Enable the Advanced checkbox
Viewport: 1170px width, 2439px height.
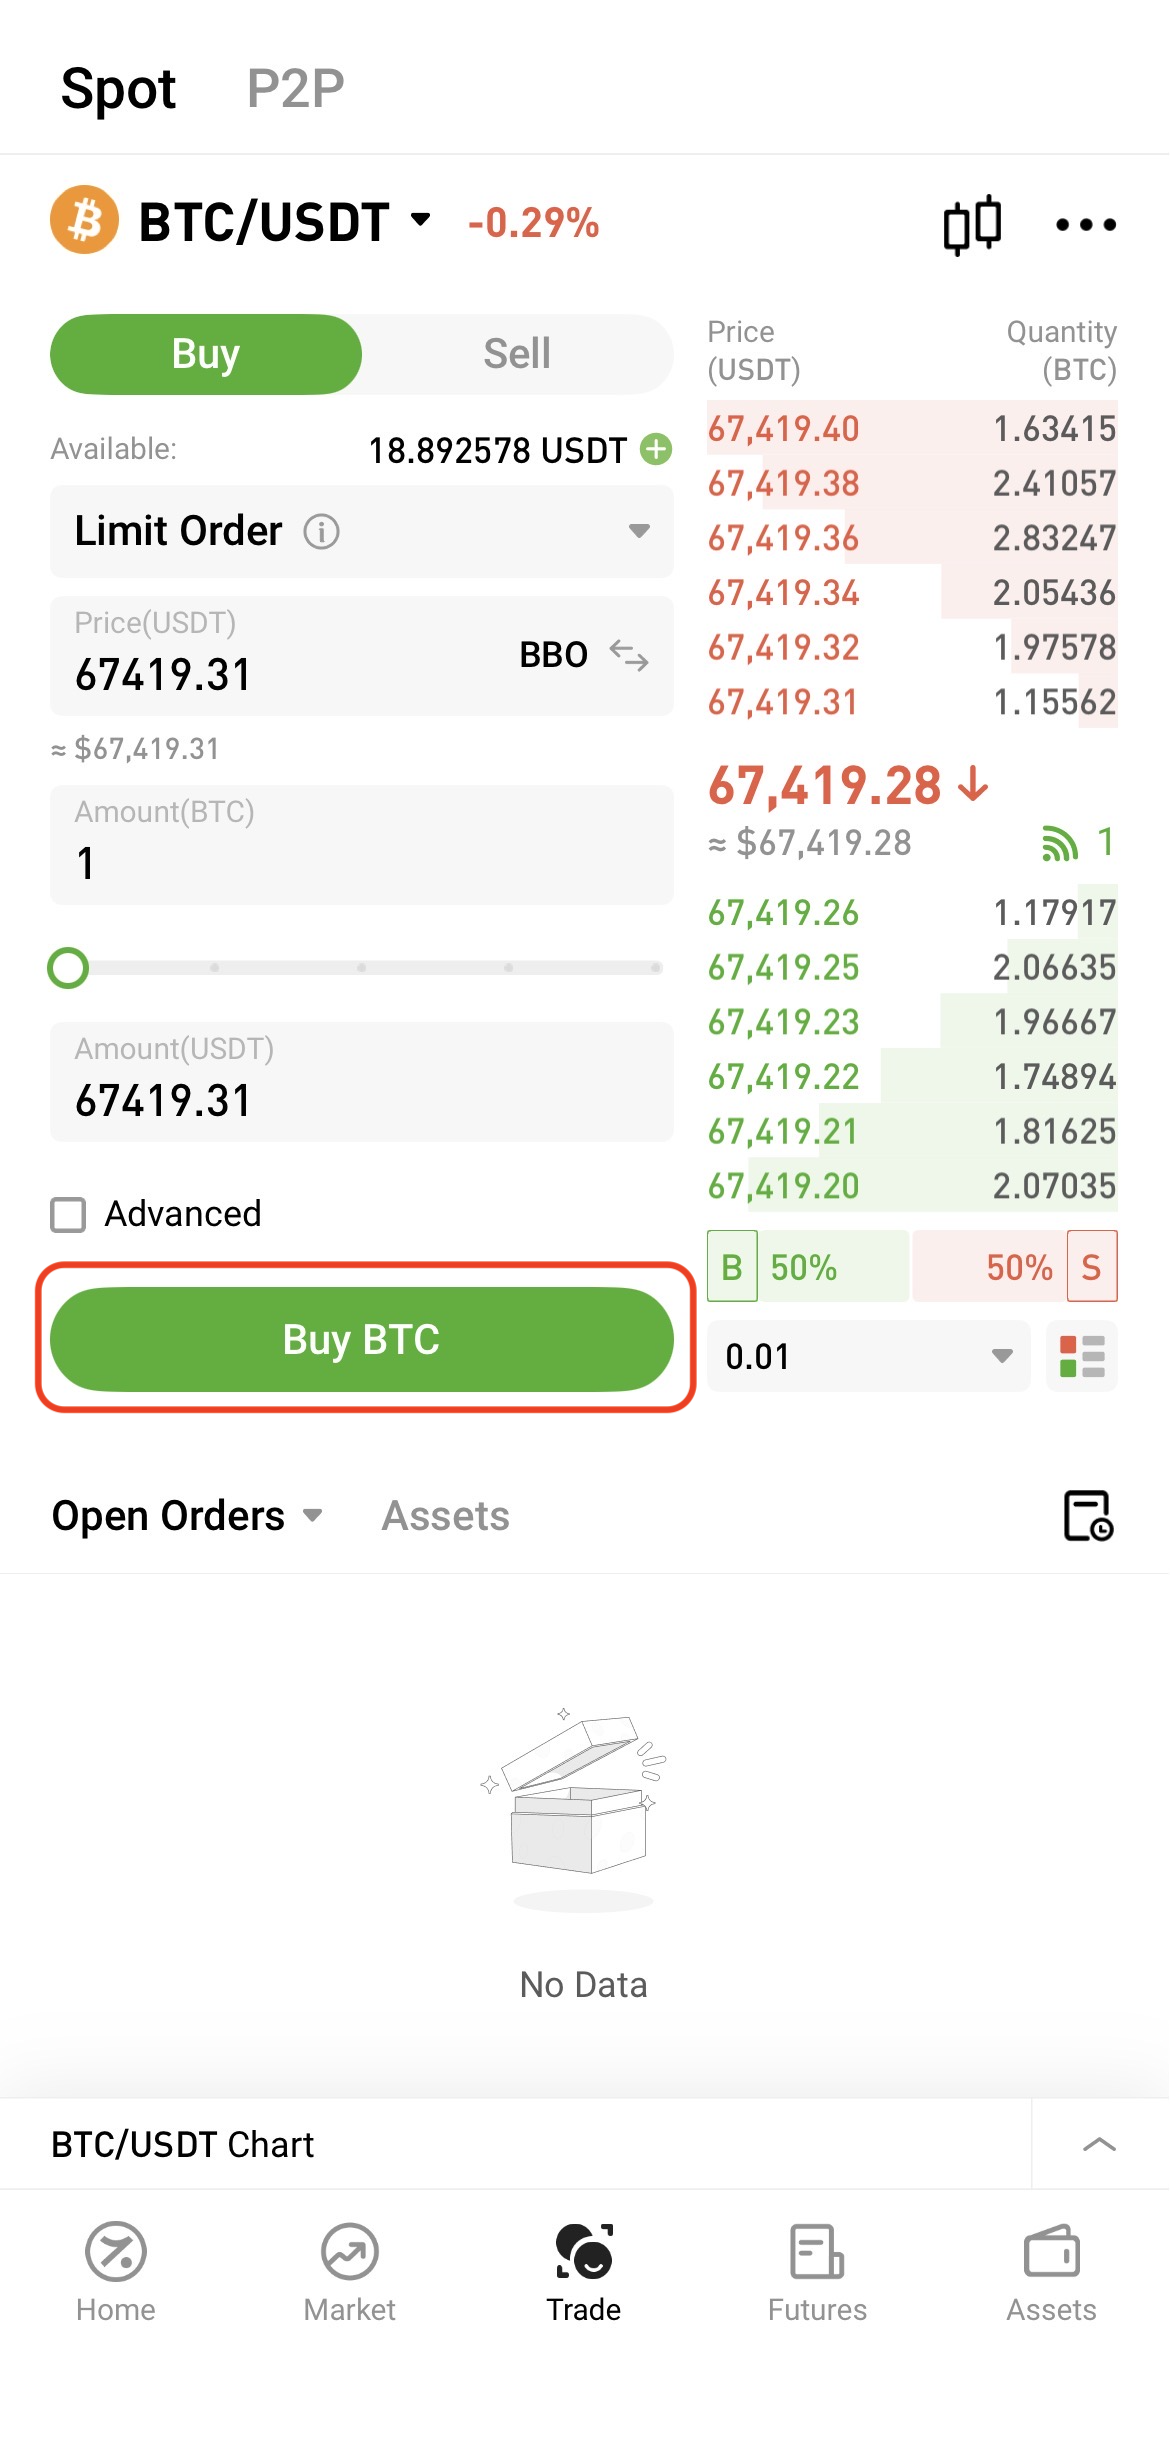tap(68, 1215)
